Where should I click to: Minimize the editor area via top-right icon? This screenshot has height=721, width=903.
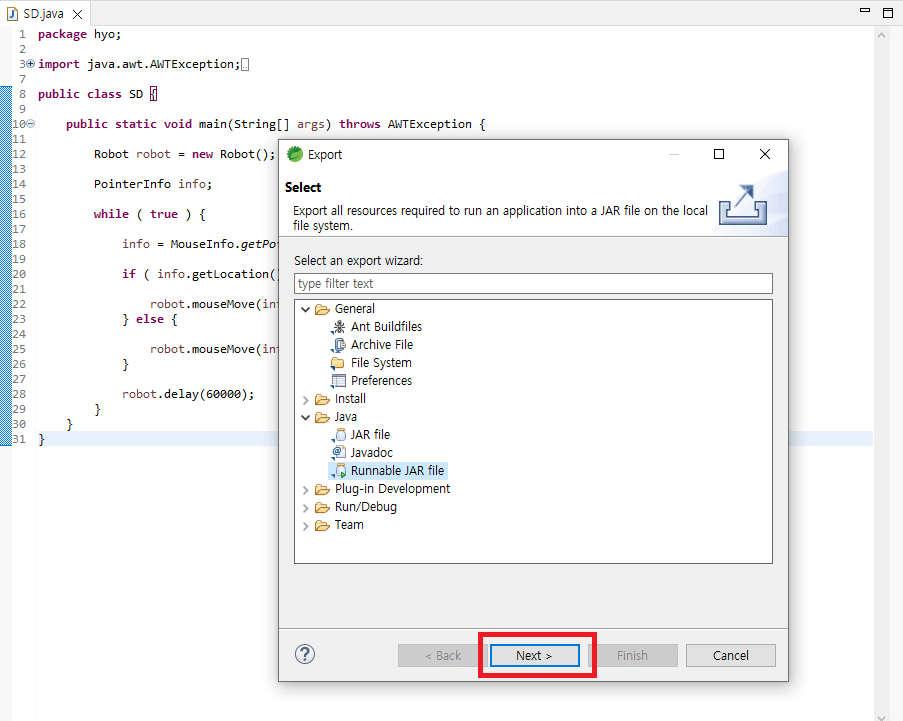864,10
